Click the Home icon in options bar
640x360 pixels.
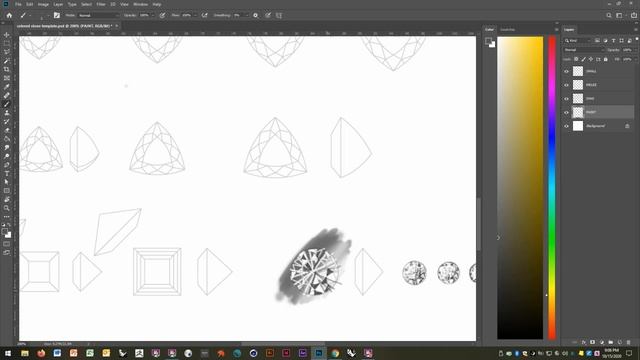point(9,16)
